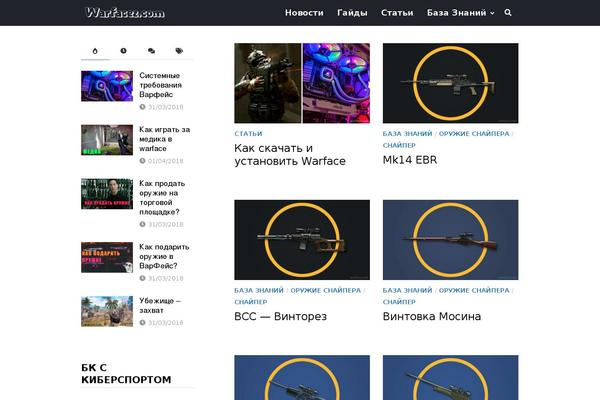The image size is (600, 400).
Task: Click the Как скачать Warface article image
Action: coord(302,83)
